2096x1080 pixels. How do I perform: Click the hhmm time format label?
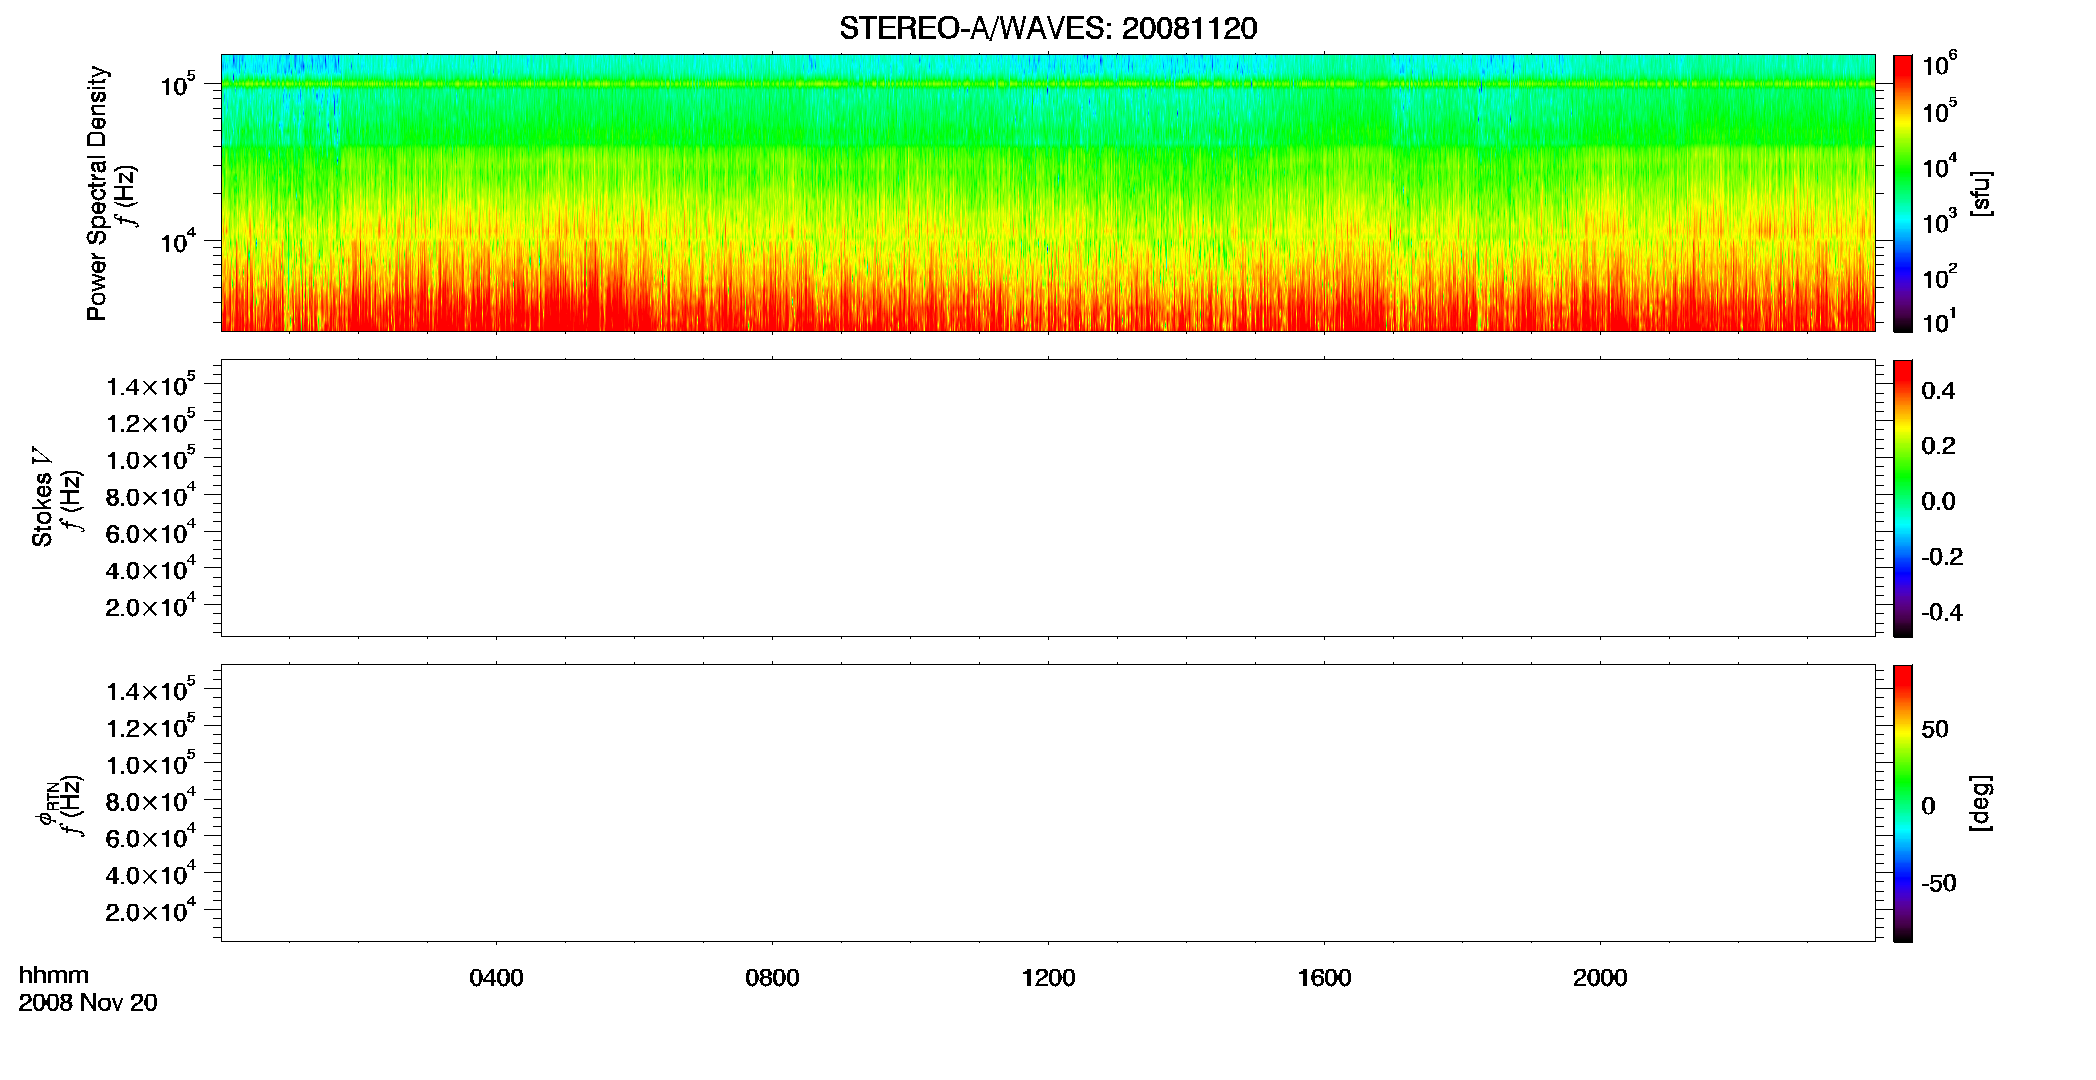pos(54,976)
